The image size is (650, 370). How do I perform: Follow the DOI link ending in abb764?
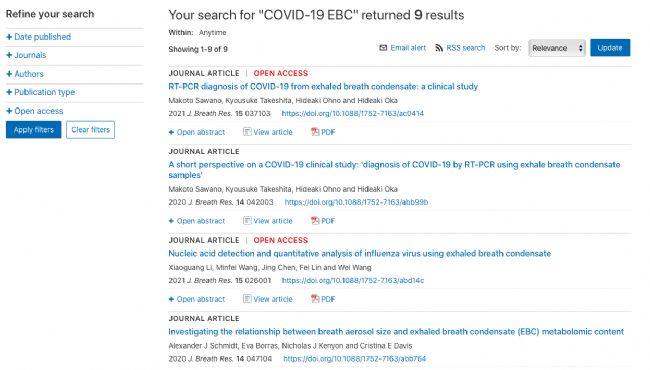[x=354, y=359]
